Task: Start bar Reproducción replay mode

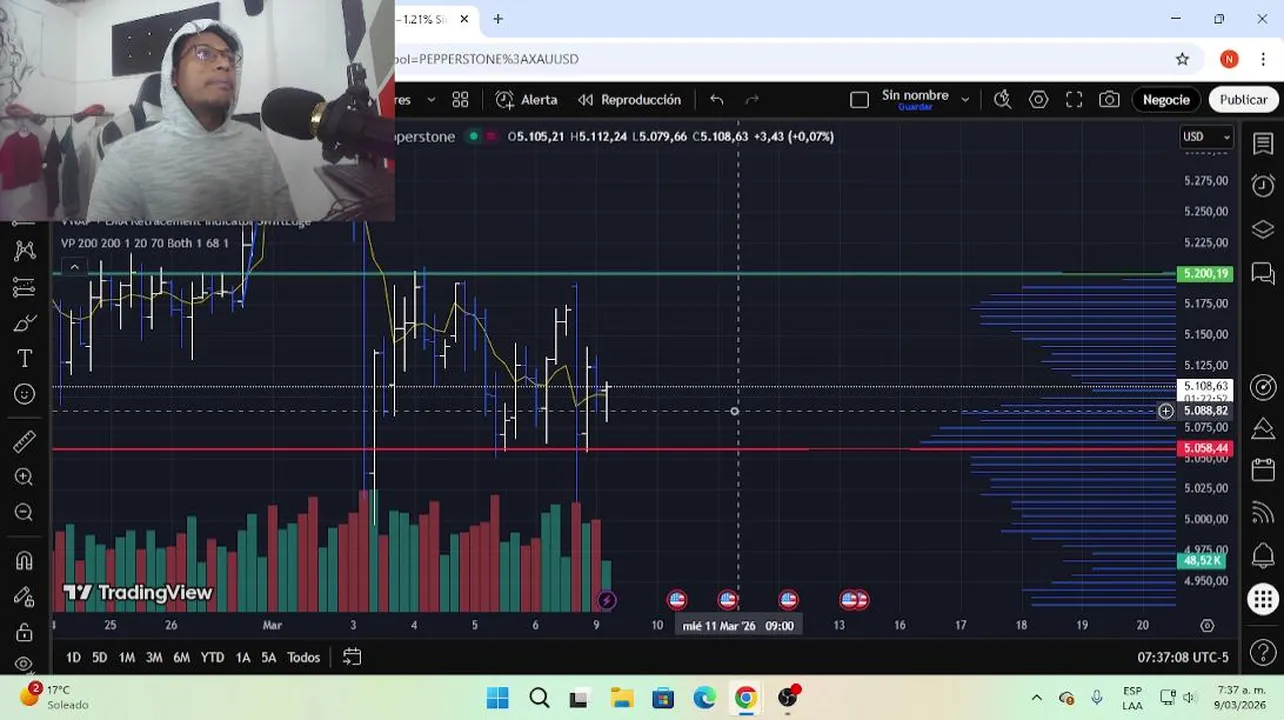Action: click(x=630, y=99)
